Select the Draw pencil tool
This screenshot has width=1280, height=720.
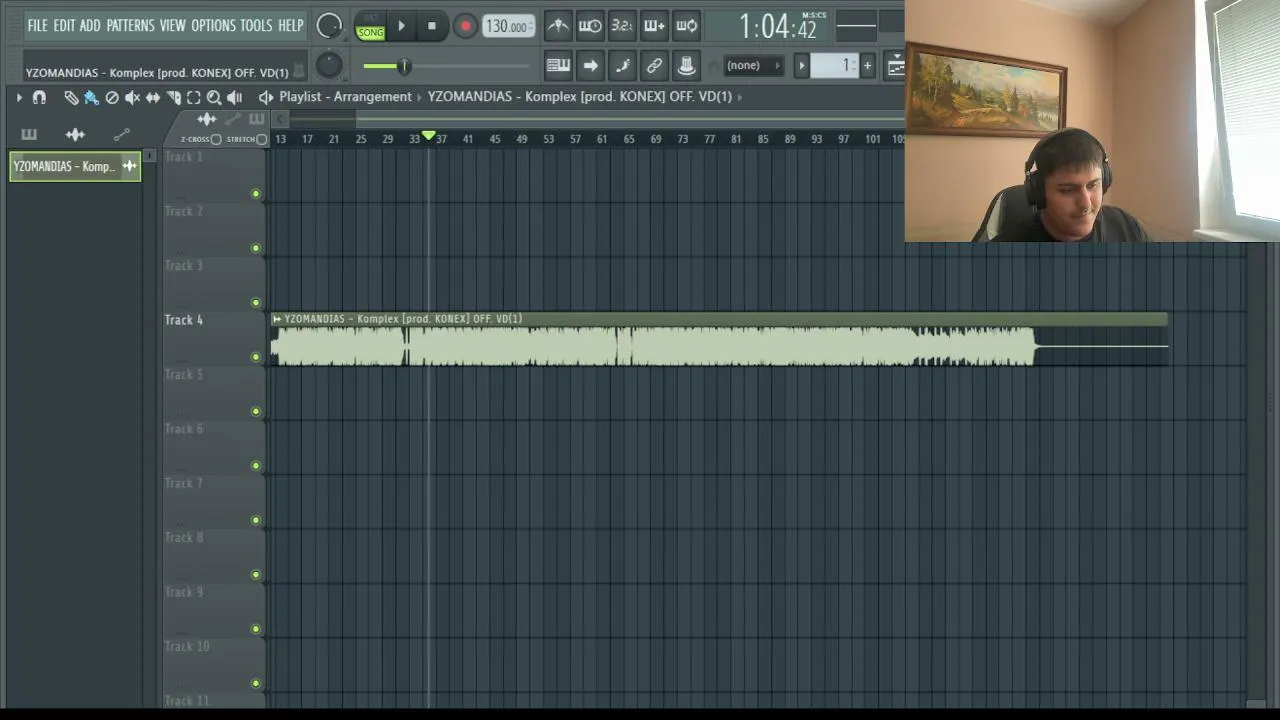[x=71, y=97]
